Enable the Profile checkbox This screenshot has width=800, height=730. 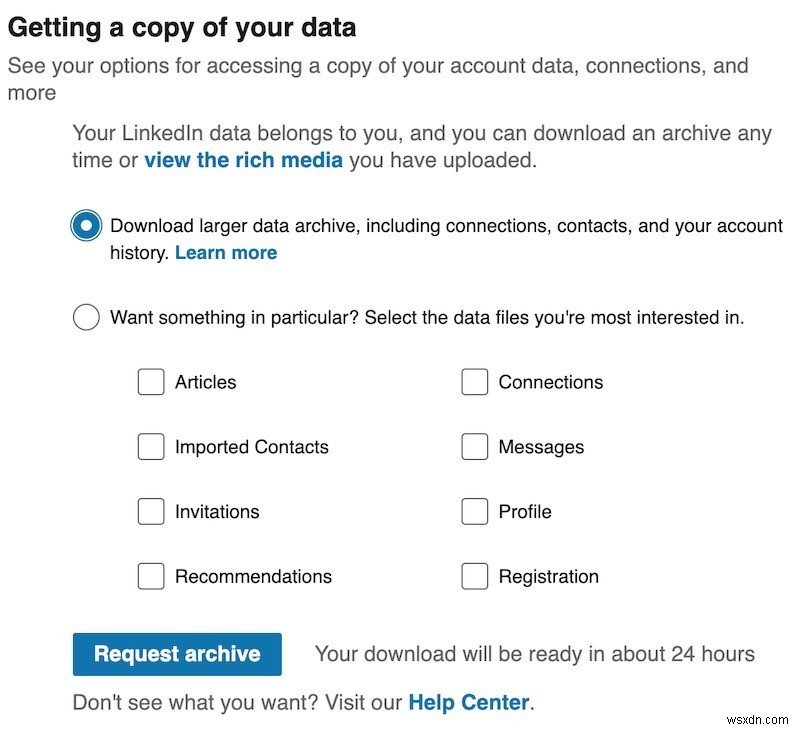(474, 512)
